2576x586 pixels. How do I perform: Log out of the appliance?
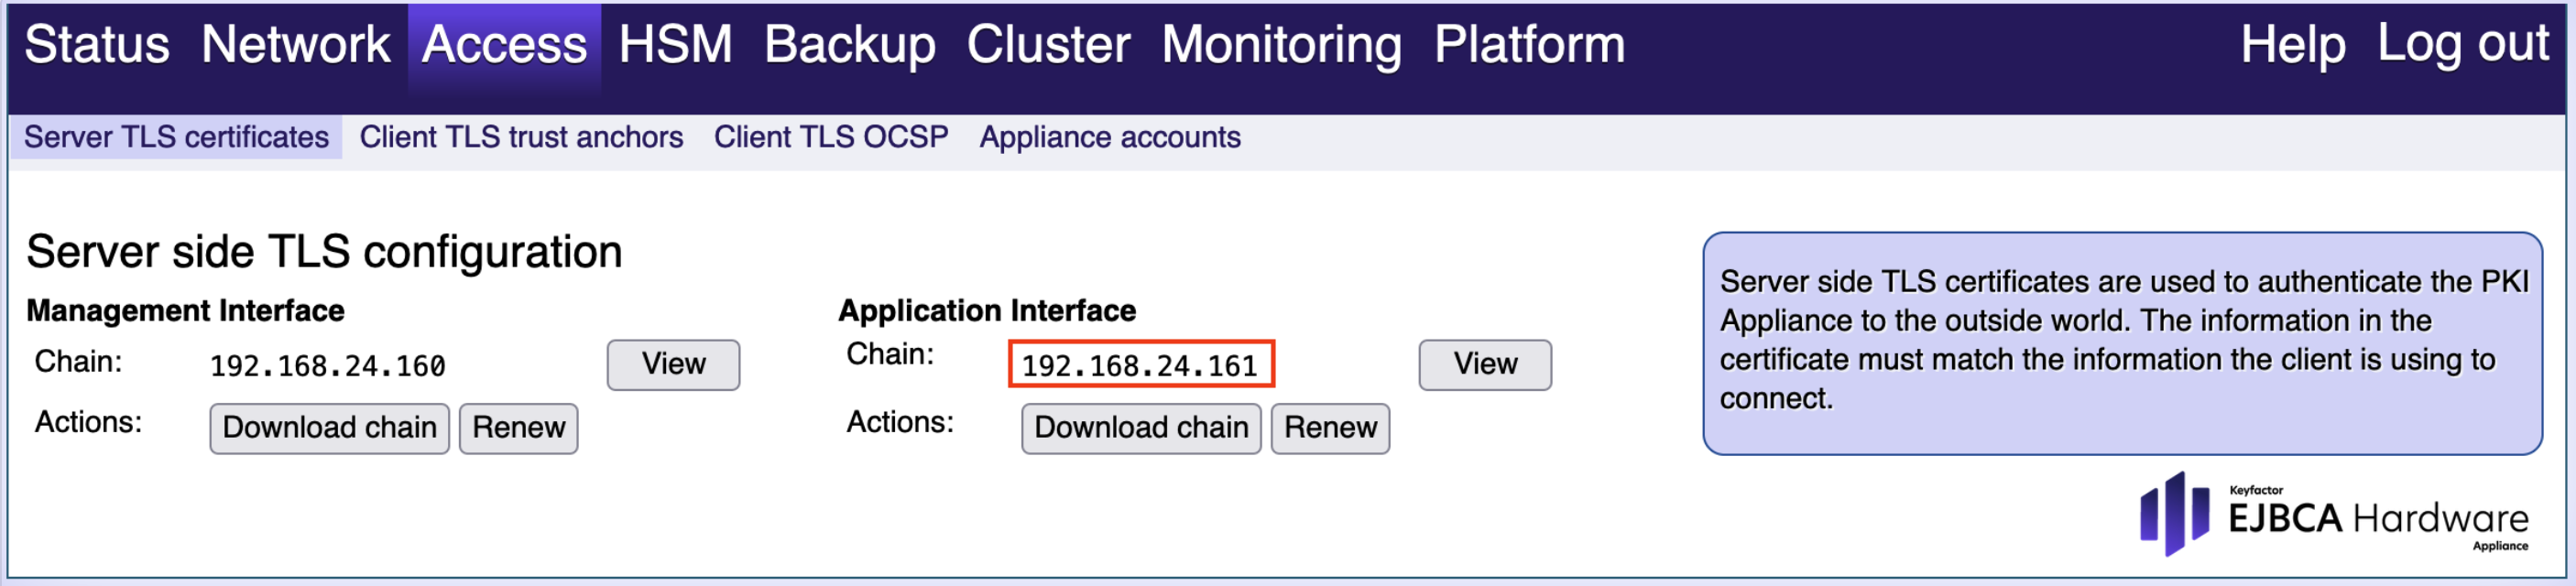point(2462,45)
